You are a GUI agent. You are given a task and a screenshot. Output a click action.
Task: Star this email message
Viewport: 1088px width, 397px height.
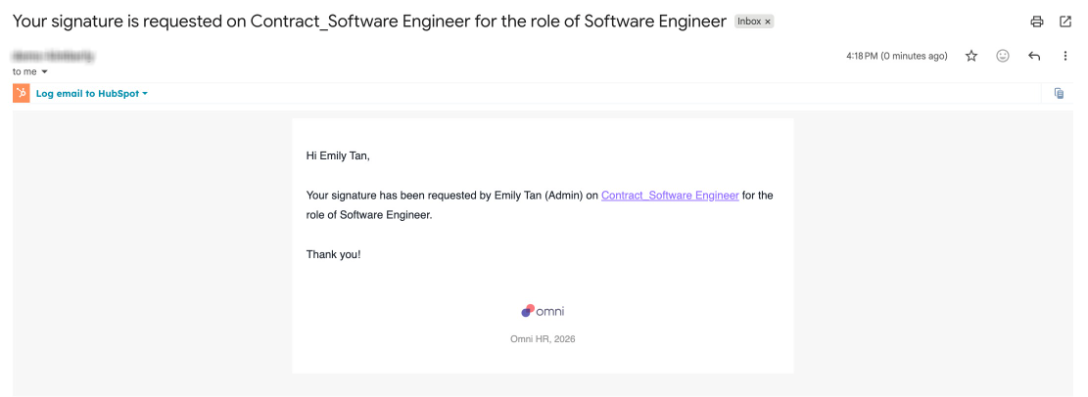point(971,56)
